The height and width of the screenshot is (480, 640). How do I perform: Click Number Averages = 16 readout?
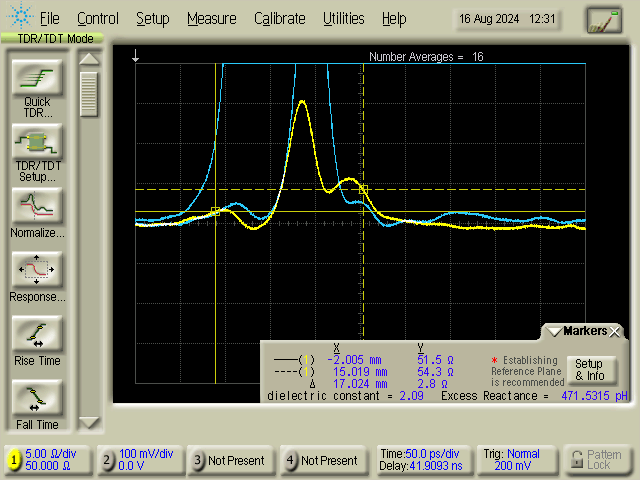point(426,57)
